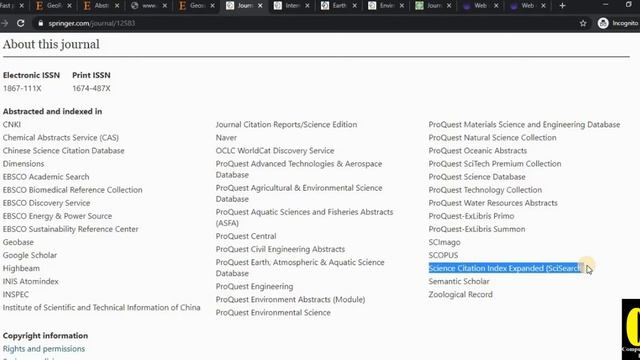Screen dimensions: 640x360
Task: Close the active Journ tab
Action: coord(260,6)
